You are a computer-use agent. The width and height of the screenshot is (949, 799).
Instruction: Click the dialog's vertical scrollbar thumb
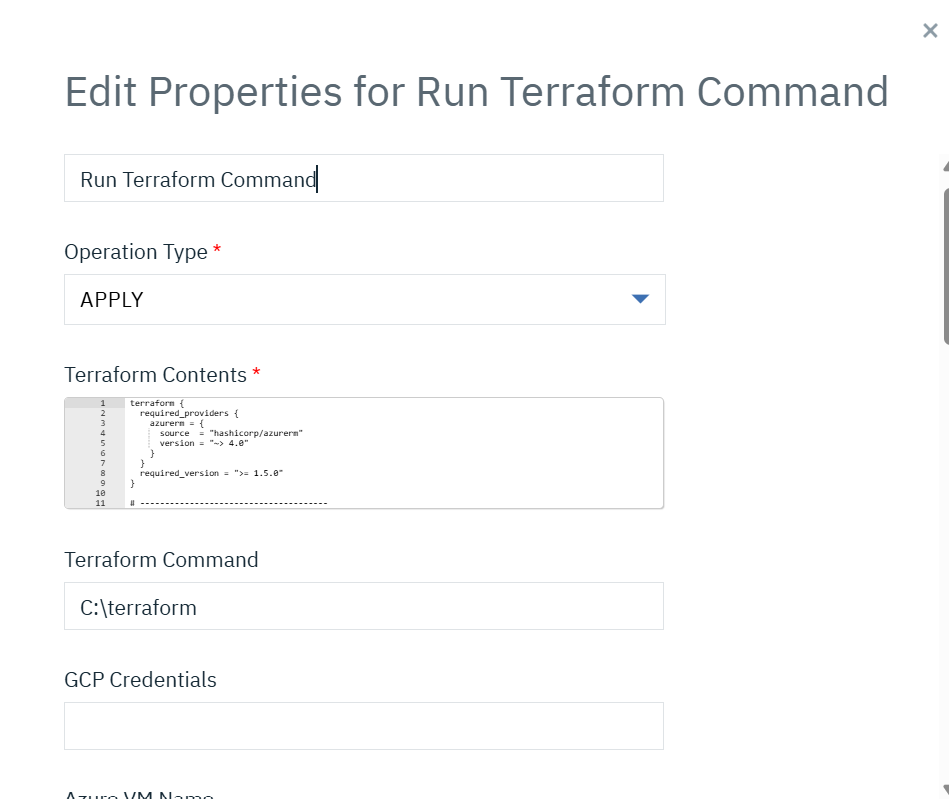[945, 265]
